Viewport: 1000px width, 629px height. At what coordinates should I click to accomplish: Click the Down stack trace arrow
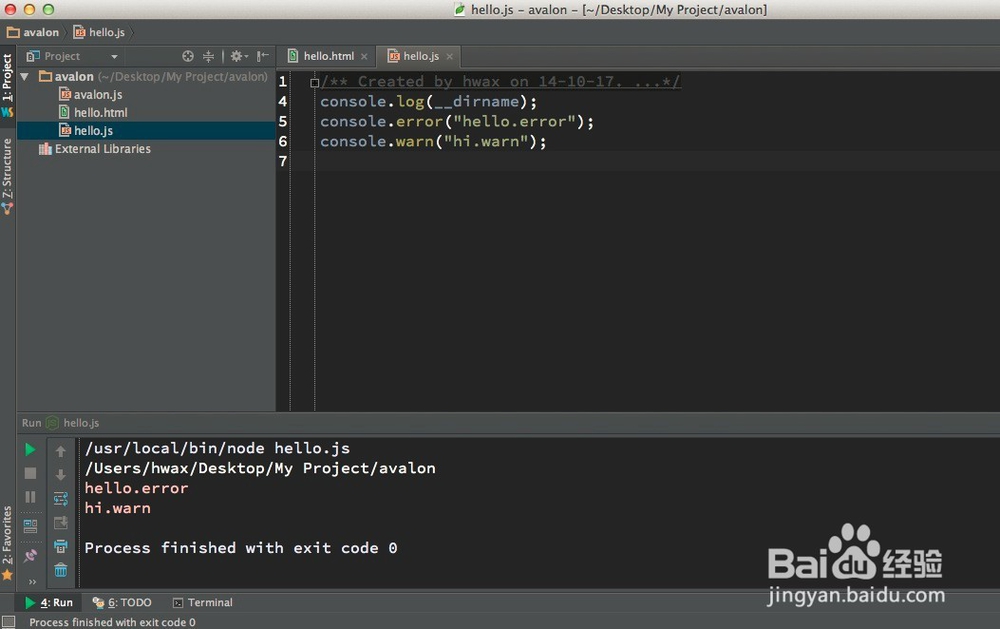point(61,475)
